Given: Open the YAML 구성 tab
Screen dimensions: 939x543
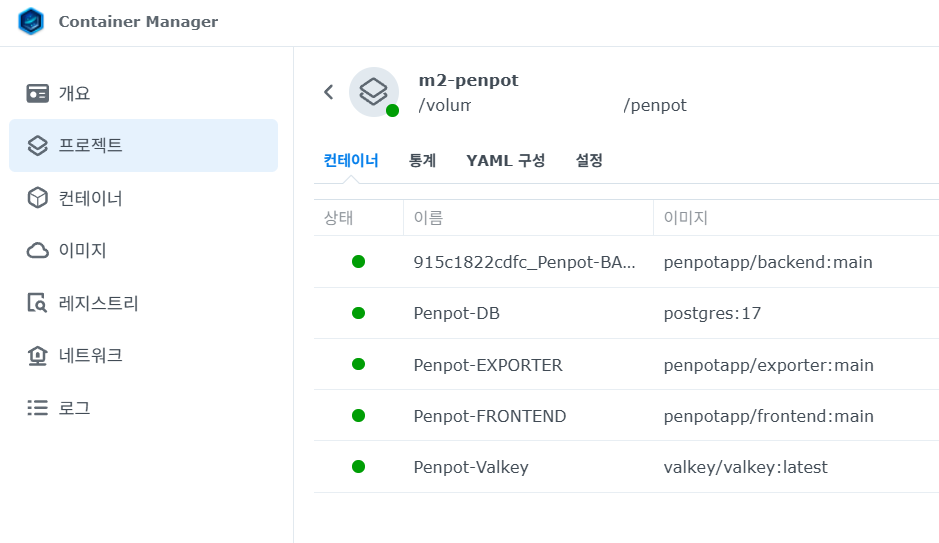Looking at the screenshot, I should pos(505,160).
